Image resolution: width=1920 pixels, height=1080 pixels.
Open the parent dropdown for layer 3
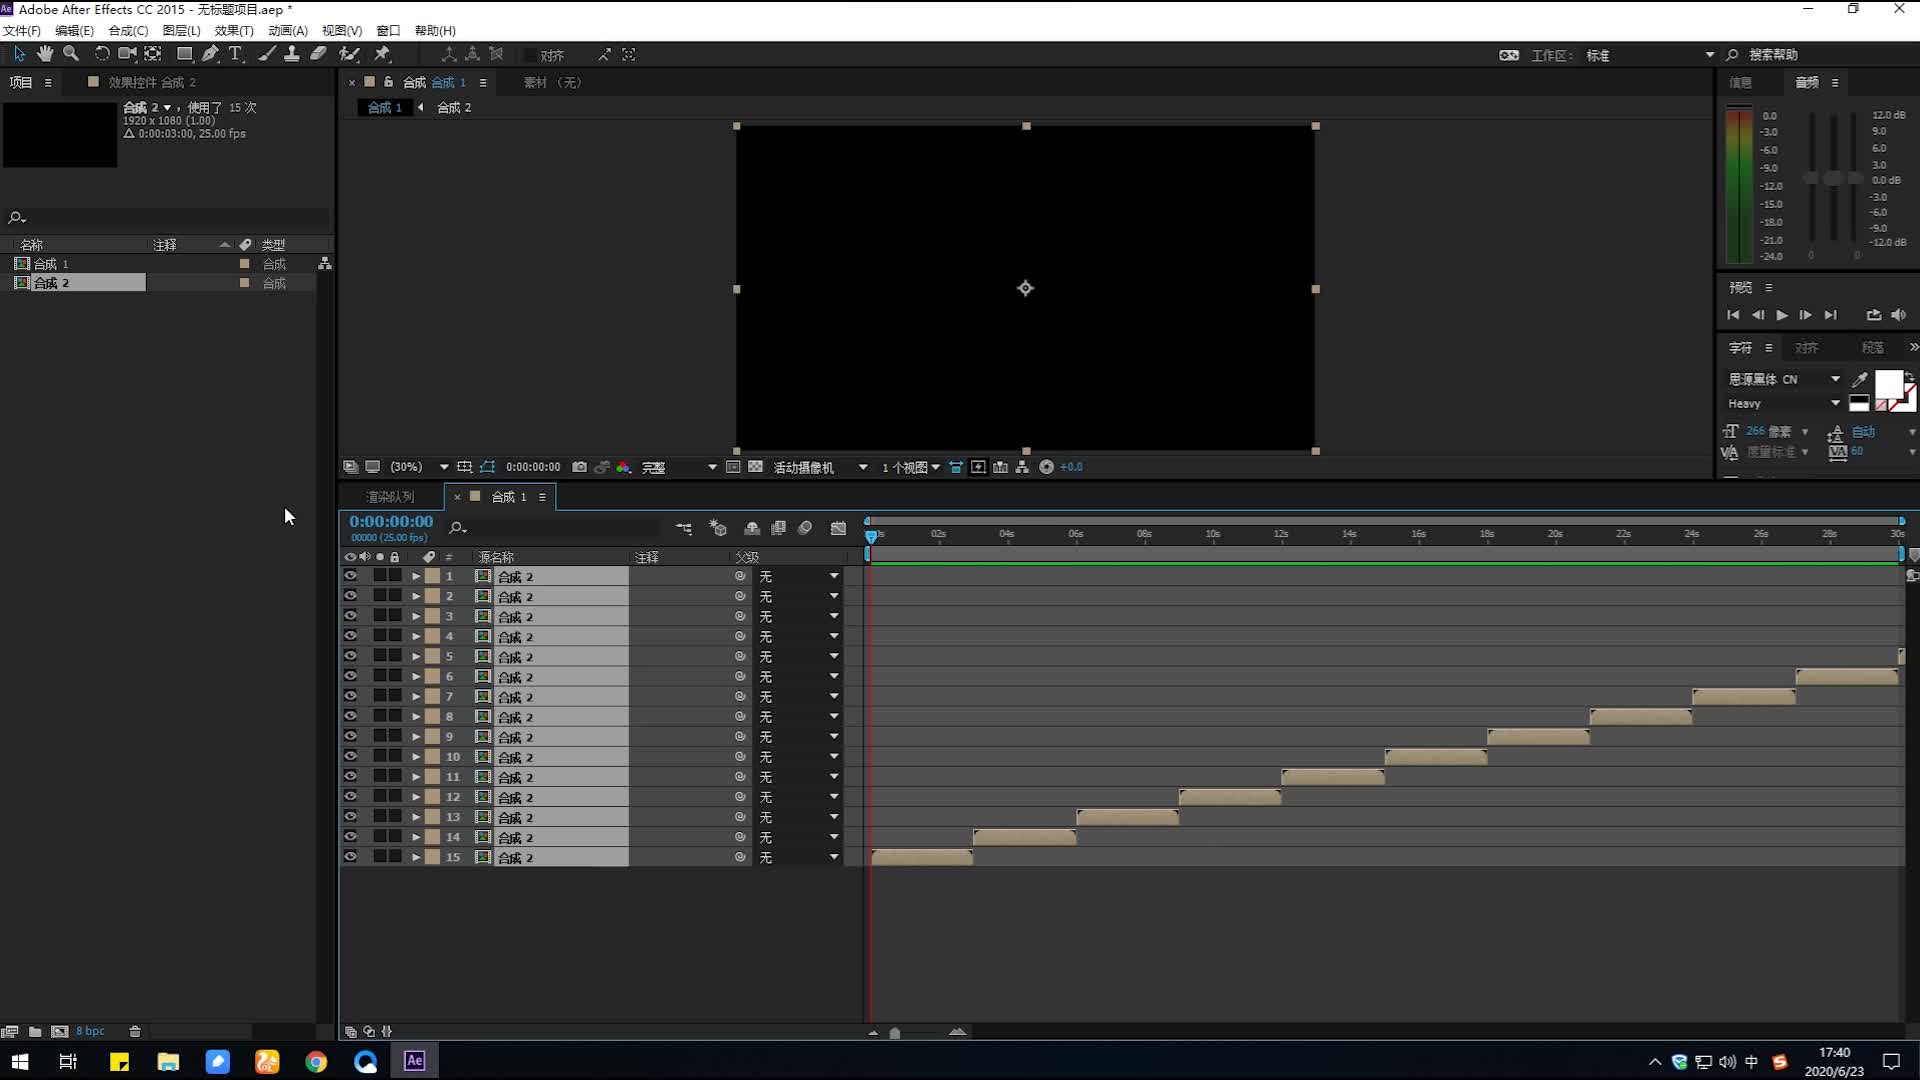[833, 617]
